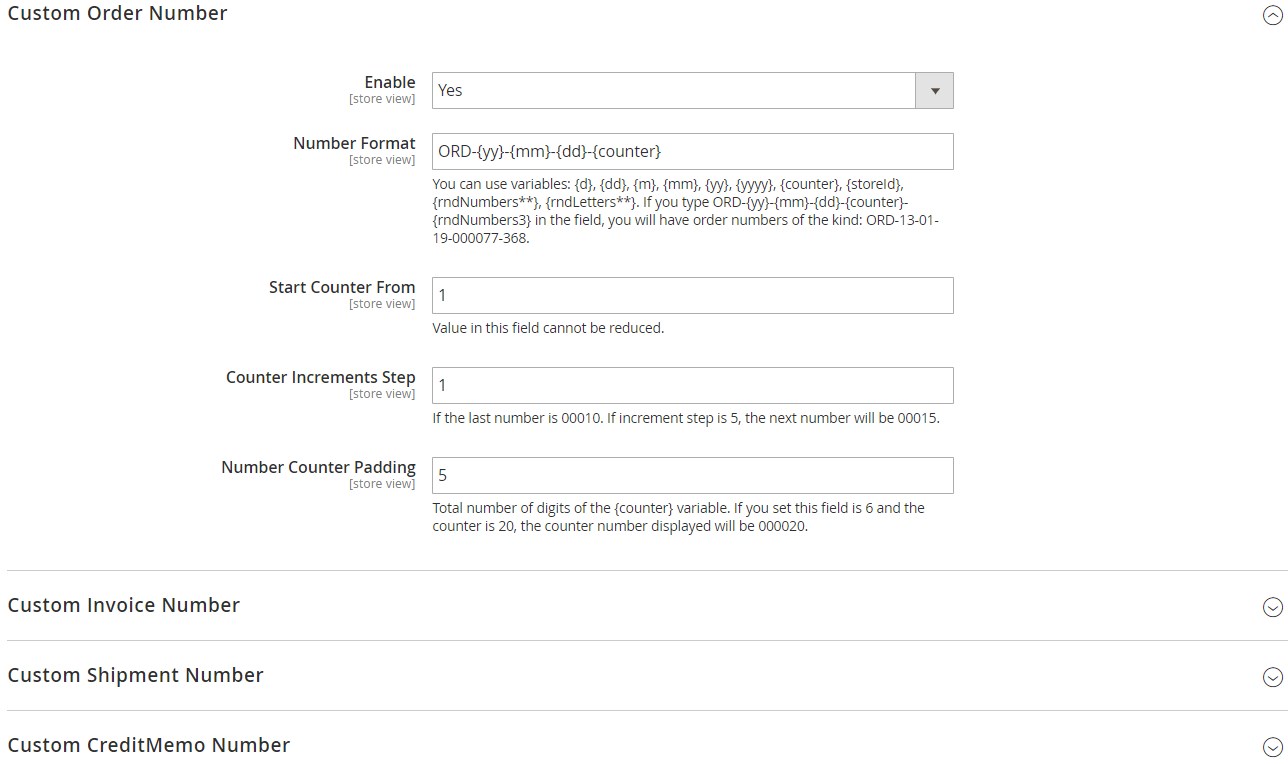Click the Enable dropdown arrow button
The height and width of the screenshot is (764, 1288).
point(934,90)
